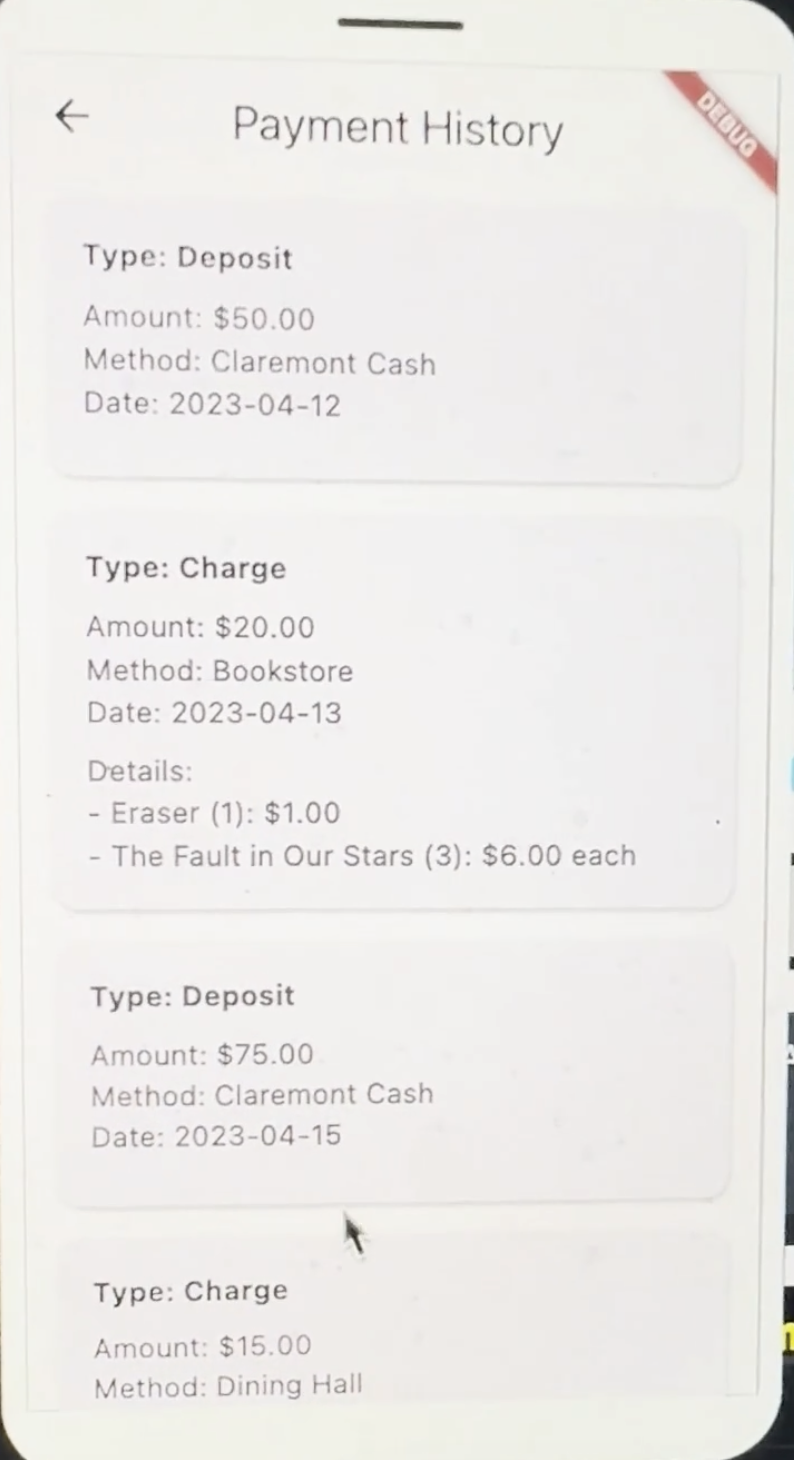794x1460 pixels.
Task: Select the Amount: $15.00 charge line
Action: (202, 1346)
